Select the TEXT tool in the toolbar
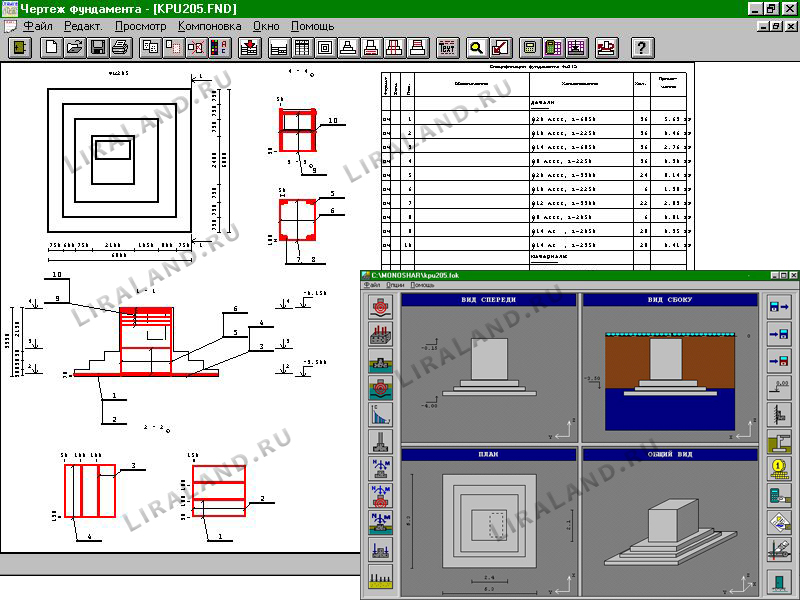The width and height of the screenshot is (800, 600). pos(447,47)
